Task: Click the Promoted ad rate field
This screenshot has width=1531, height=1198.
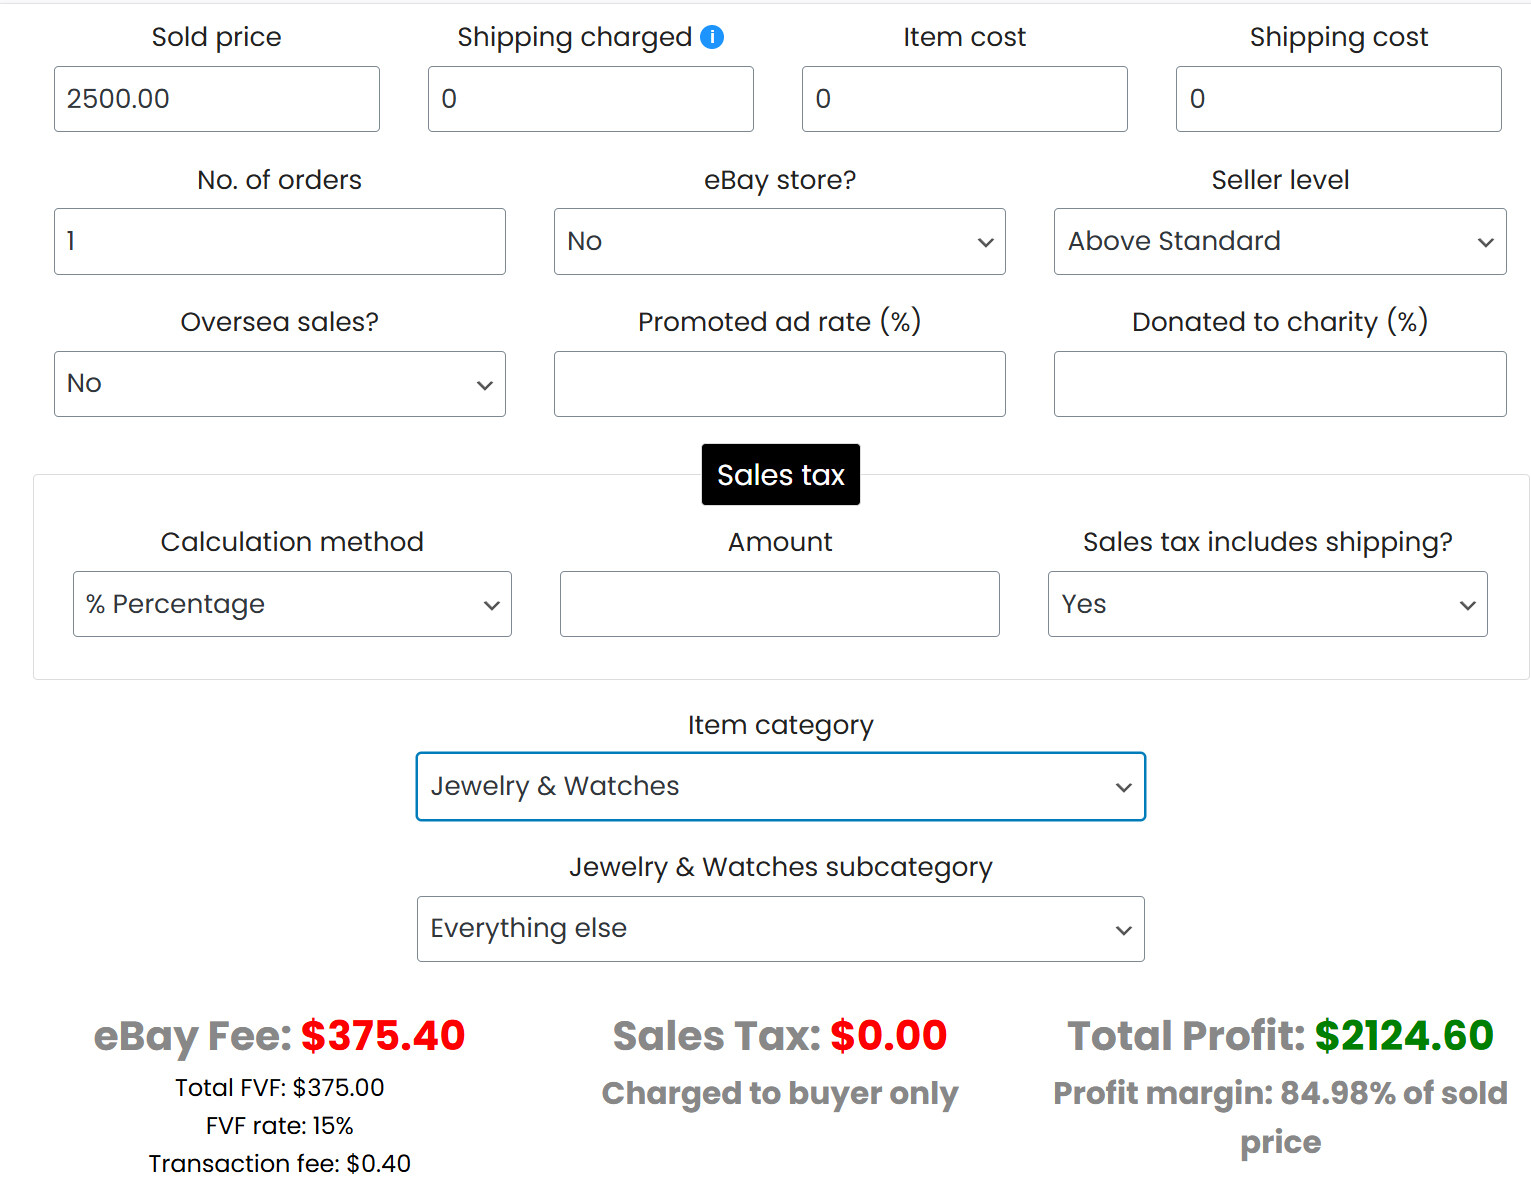Action: coord(780,384)
